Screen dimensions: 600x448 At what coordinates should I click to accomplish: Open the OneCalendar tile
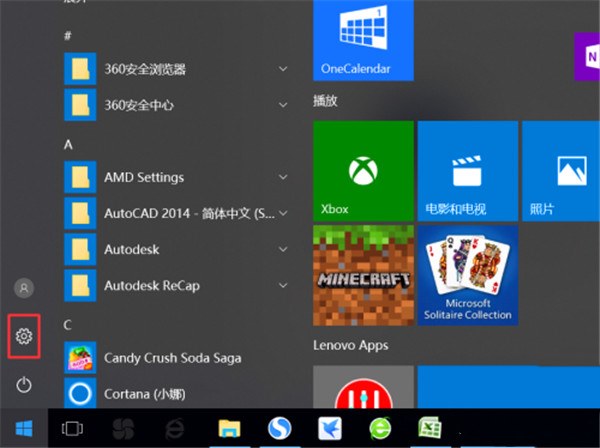click(363, 40)
